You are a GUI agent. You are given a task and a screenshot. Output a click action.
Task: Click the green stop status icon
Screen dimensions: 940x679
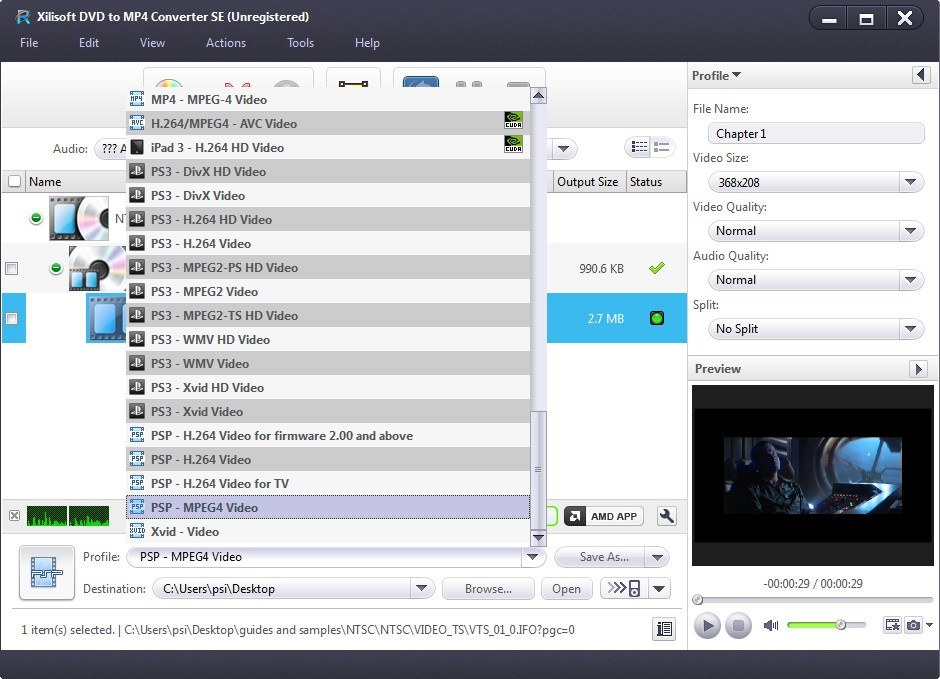656,318
